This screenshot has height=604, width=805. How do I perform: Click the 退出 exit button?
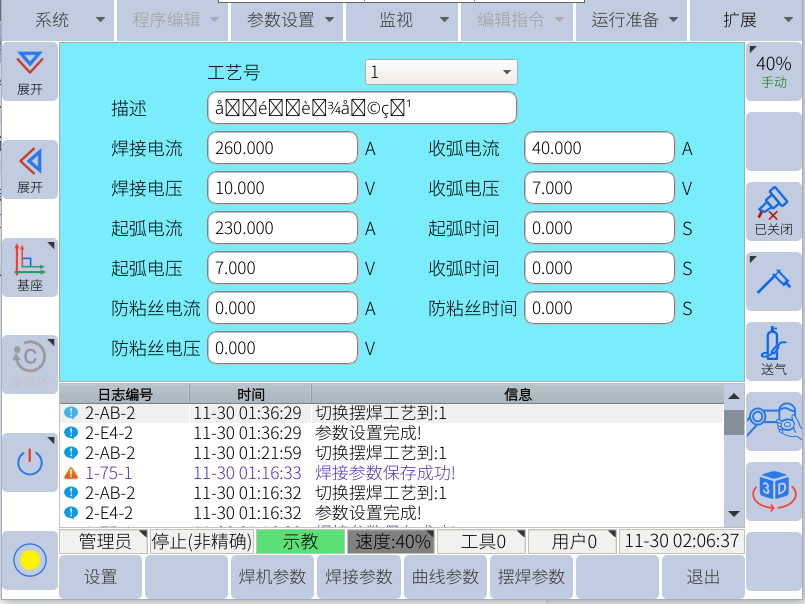coord(703,577)
